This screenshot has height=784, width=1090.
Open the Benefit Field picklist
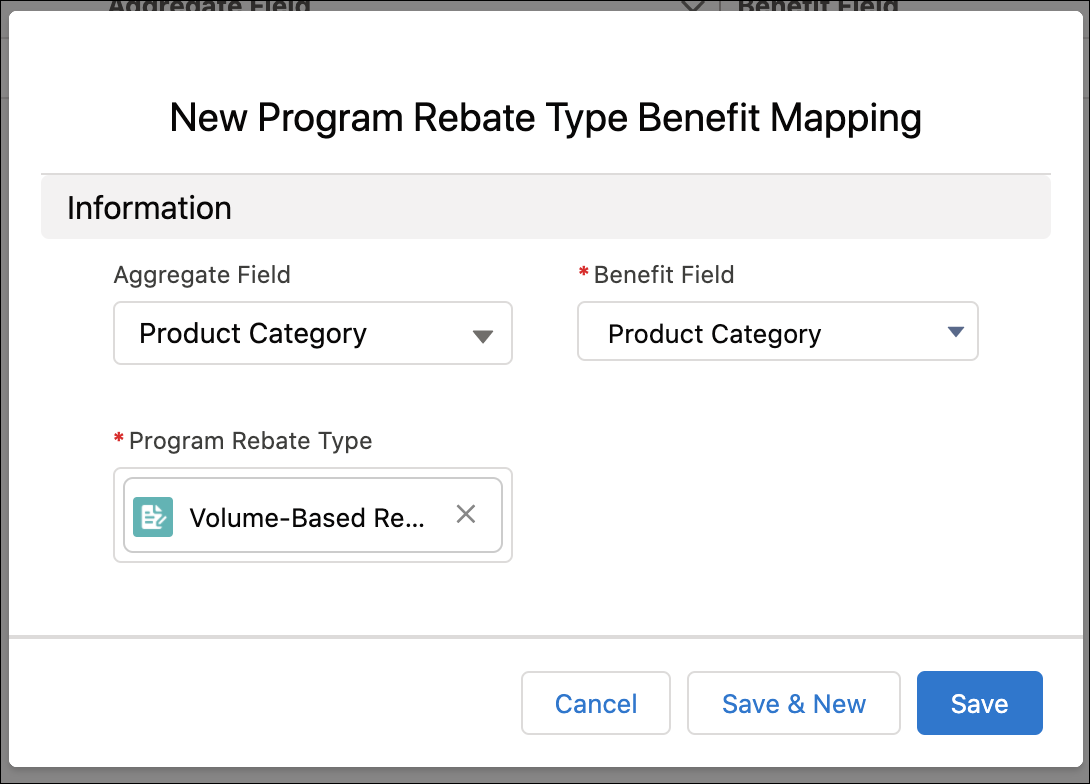[x=778, y=331]
